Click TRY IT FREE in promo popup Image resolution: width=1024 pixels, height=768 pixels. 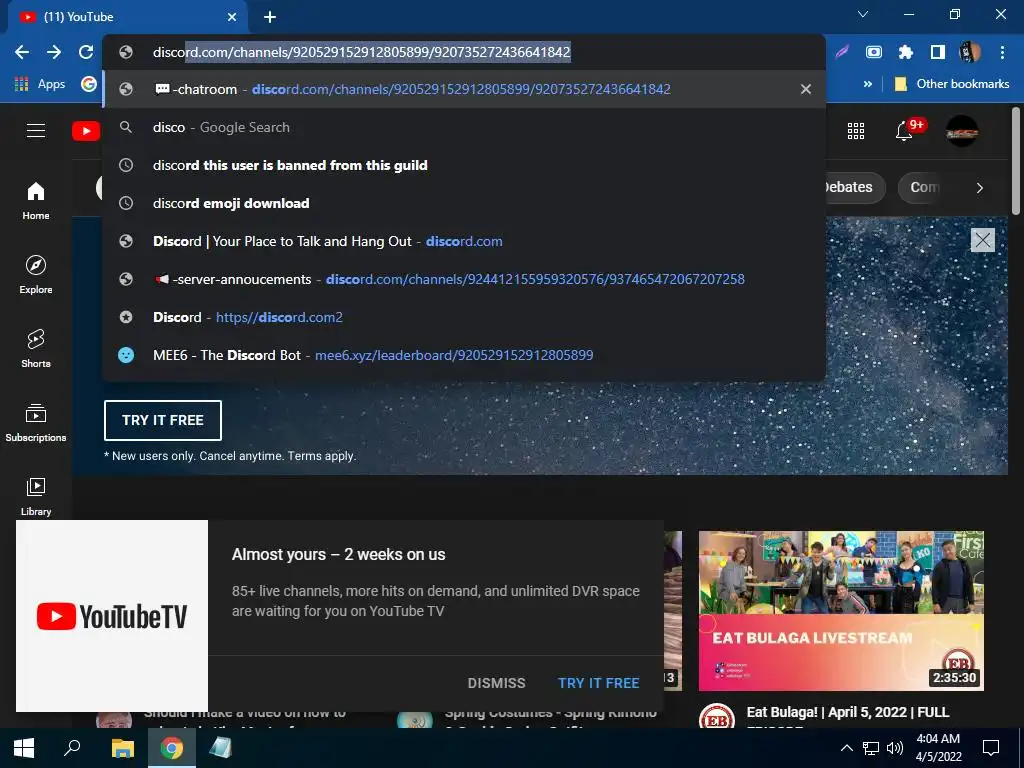(598, 683)
